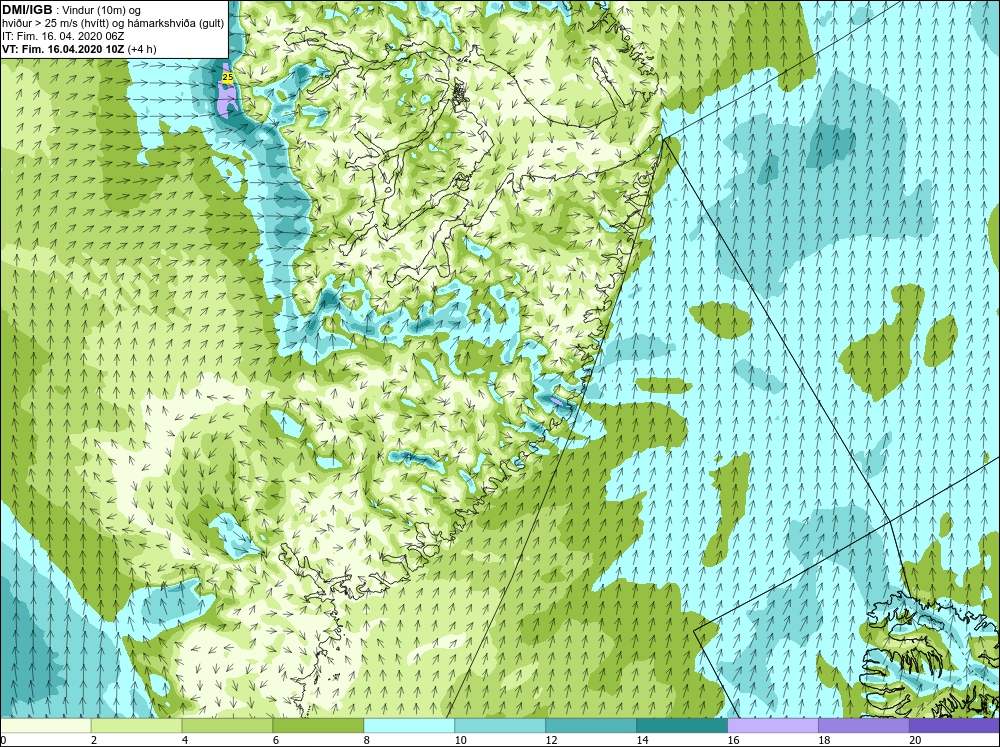This screenshot has width=1000, height=747.
Task: Click the legend scale number 2
Action: click(x=94, y=740)
